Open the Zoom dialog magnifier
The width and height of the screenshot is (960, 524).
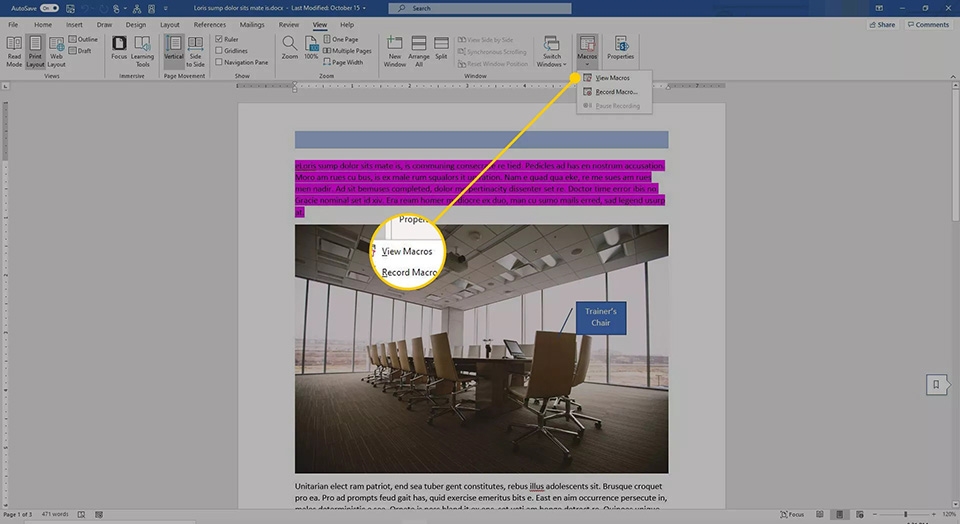coord(290,48)
